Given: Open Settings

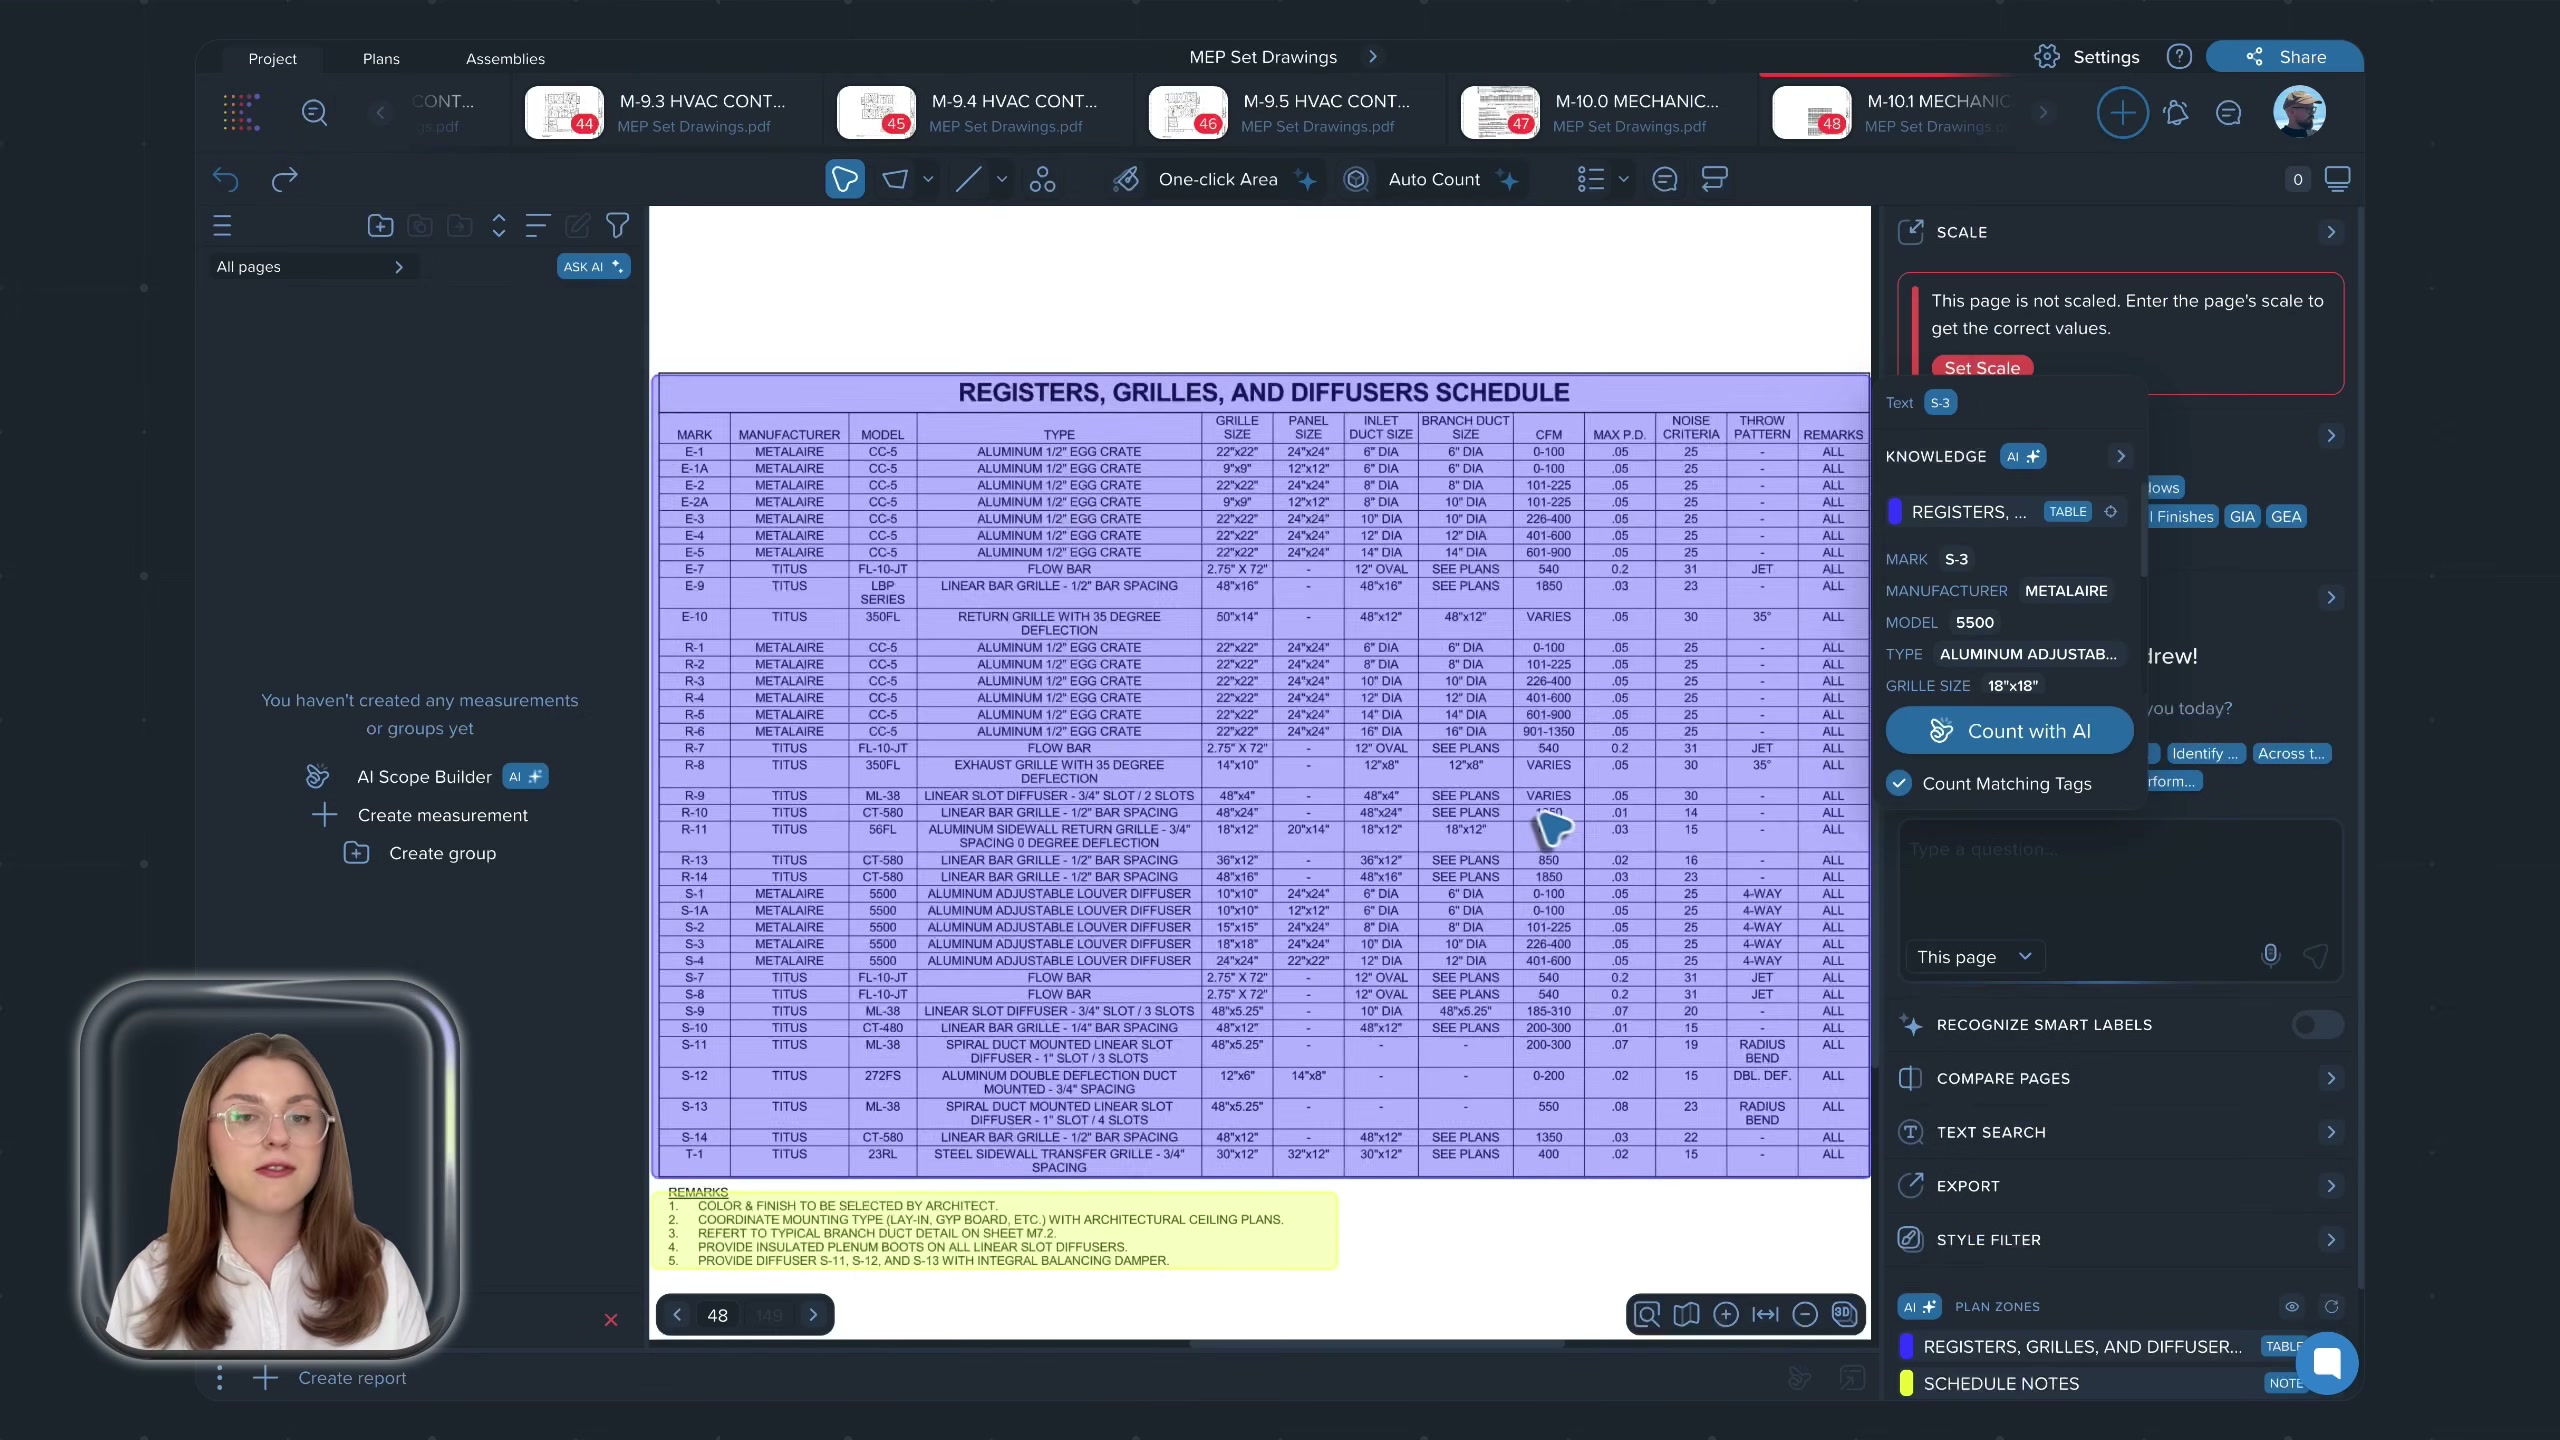Looking at the screenshot, I should point(2087,57).
